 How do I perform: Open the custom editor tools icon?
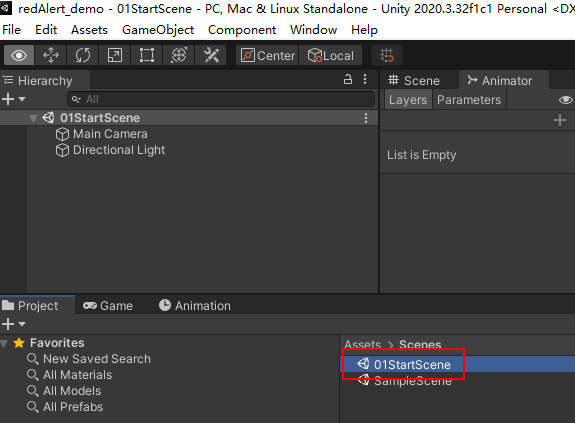[x=211, y=55]
